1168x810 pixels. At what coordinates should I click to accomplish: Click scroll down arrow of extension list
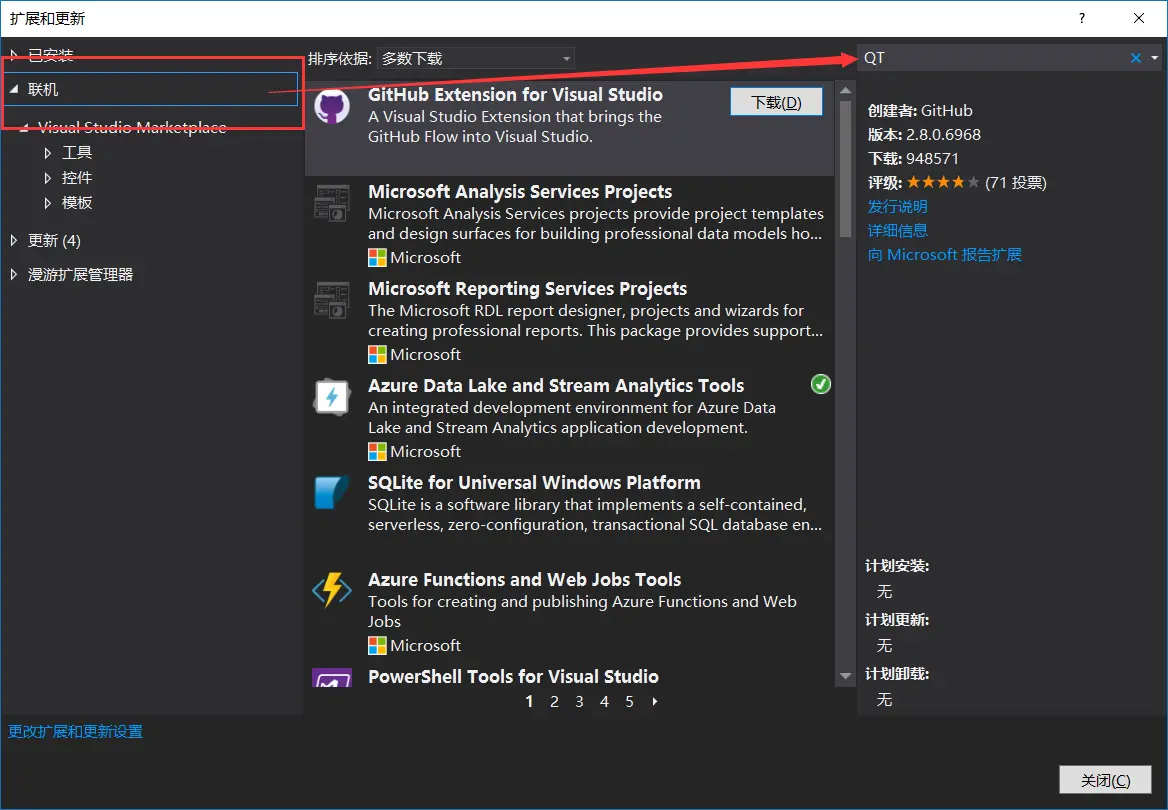pyautogui.click(x=845, y=676)
